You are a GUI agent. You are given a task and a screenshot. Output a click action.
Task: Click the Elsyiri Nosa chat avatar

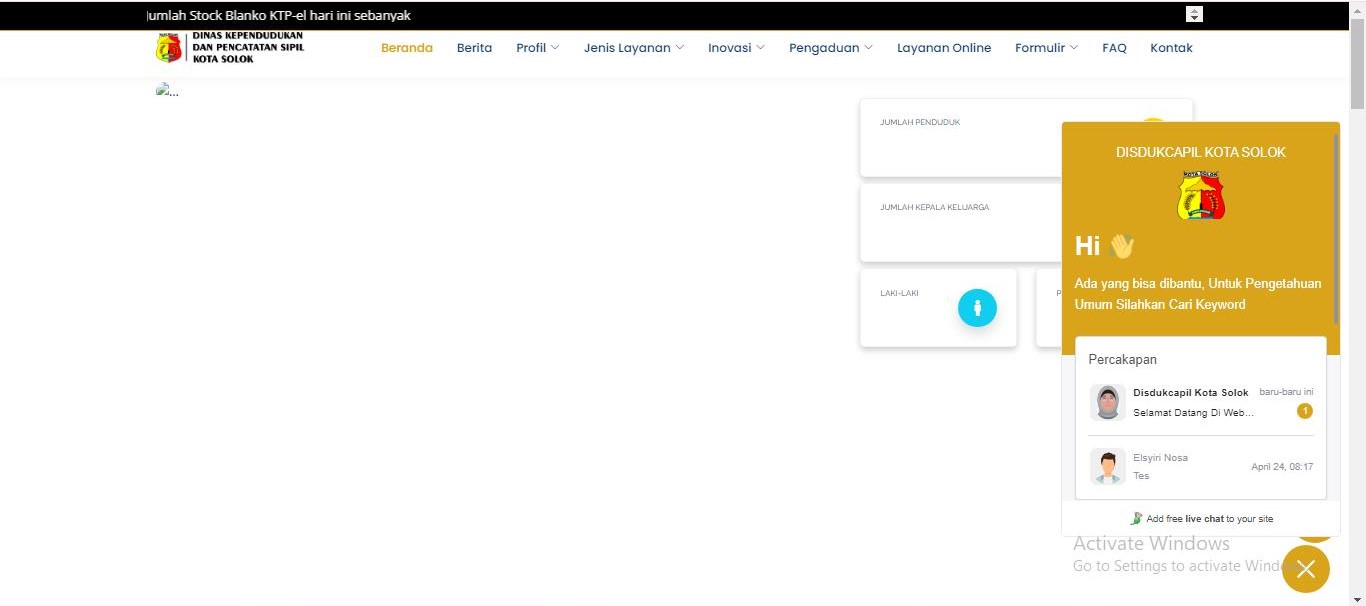(x=1107, y=466)
